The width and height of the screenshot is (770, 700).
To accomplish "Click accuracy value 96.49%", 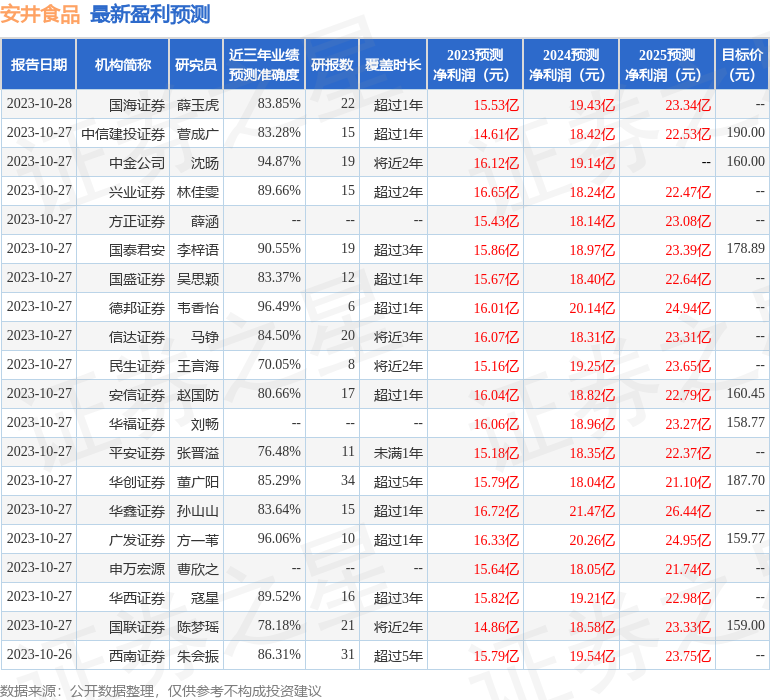I will [279, 307].
